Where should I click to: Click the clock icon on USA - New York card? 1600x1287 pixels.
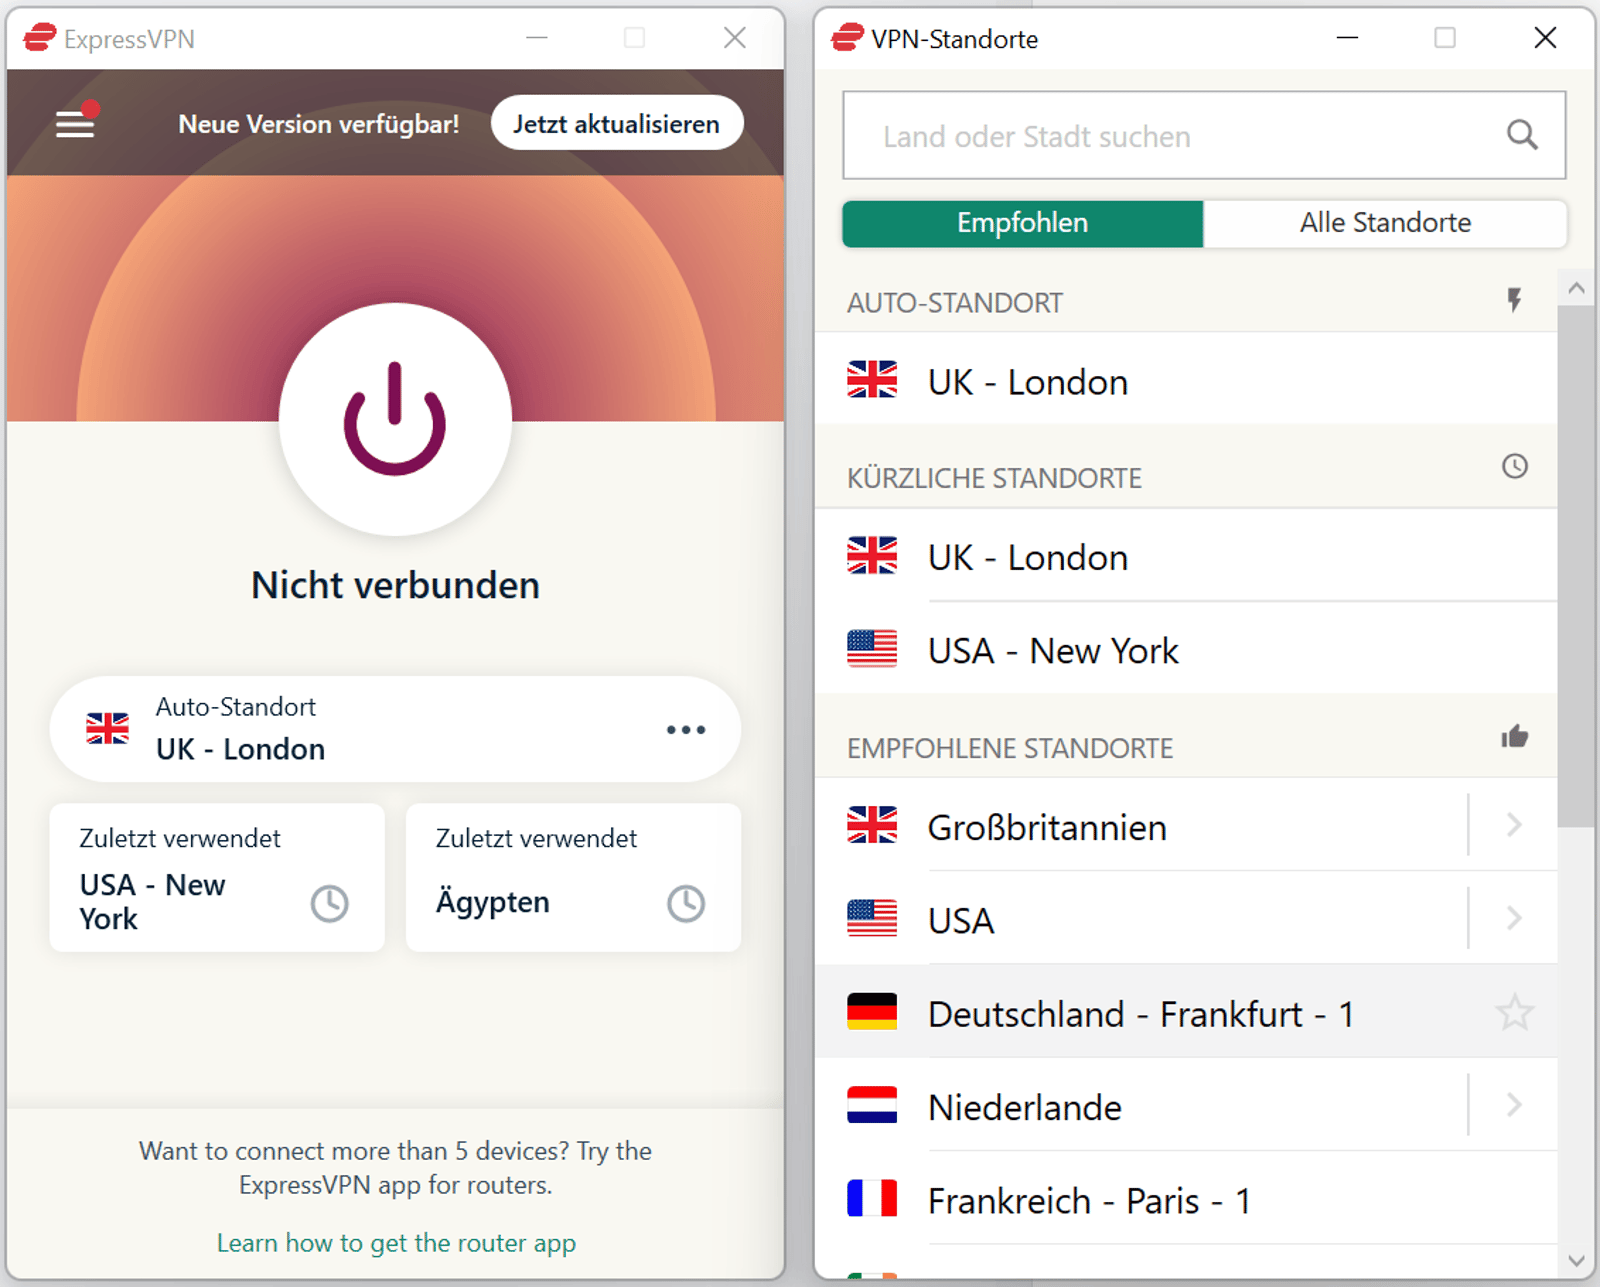[x=330, y=902]
